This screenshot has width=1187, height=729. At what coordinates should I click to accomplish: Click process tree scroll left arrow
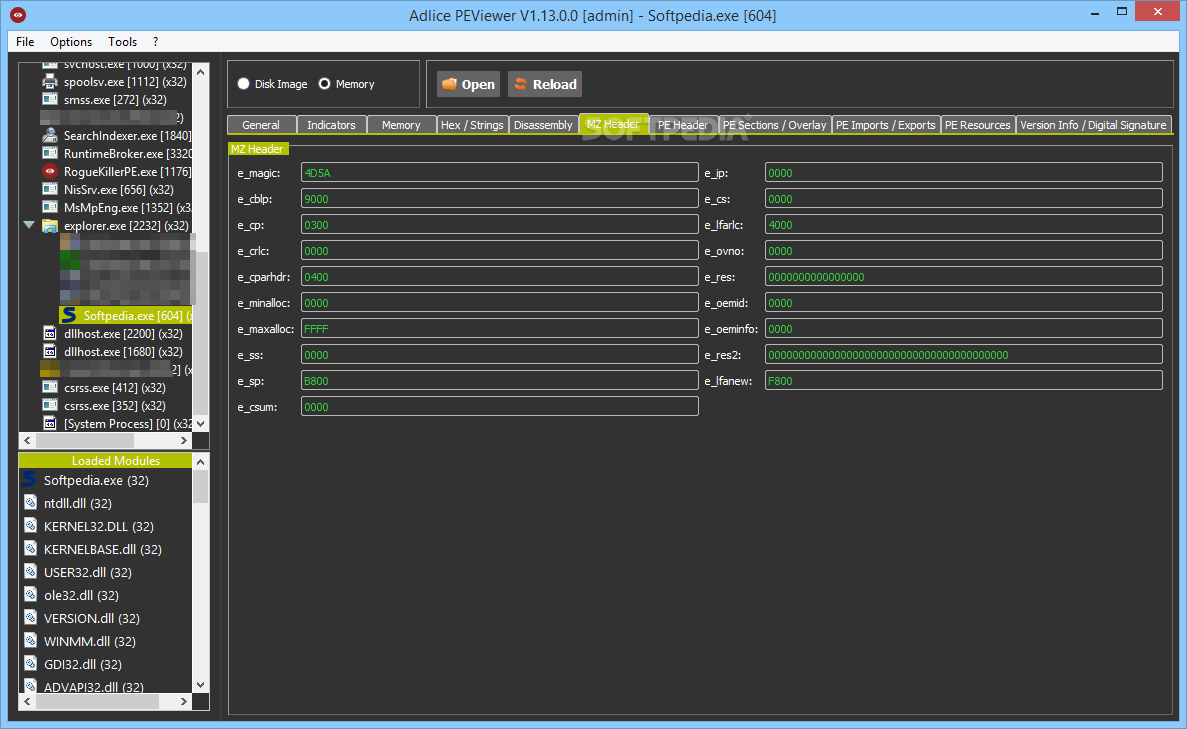click(27, 440)
